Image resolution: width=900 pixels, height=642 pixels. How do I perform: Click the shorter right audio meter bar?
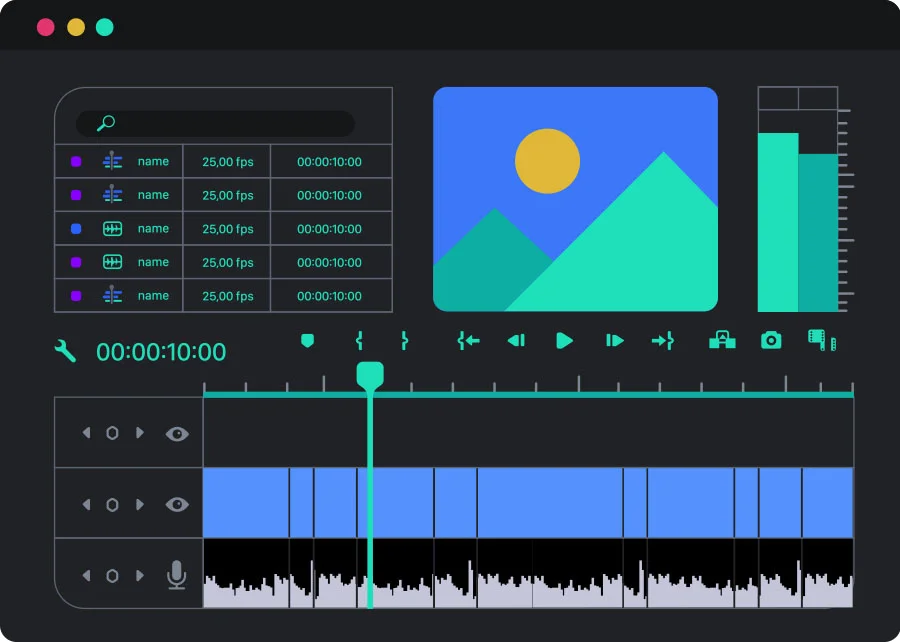[818, 232]
